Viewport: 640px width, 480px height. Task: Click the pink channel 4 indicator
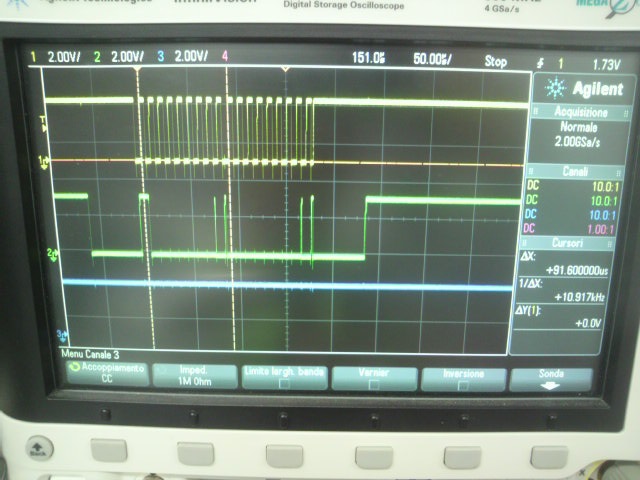[225, 56]
